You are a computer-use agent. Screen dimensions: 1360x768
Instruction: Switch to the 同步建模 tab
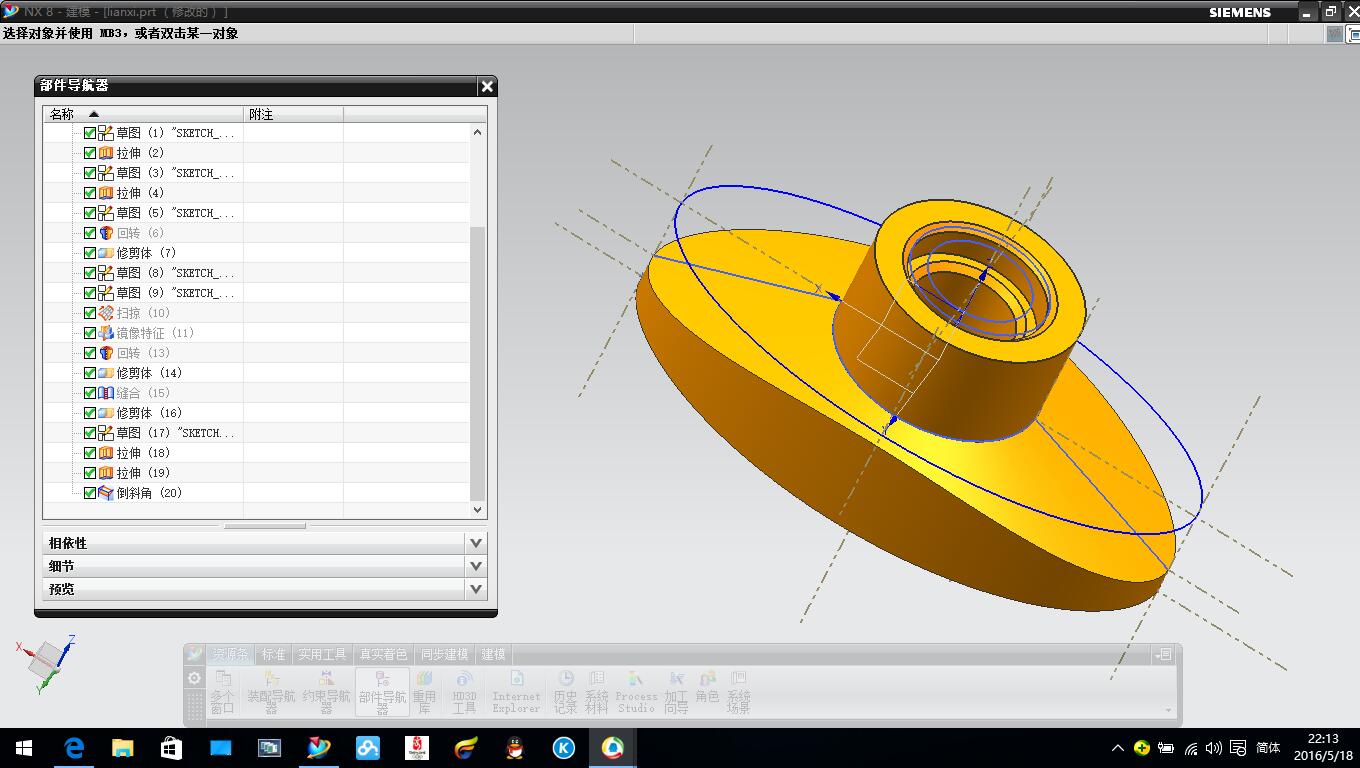coord(444,654)
